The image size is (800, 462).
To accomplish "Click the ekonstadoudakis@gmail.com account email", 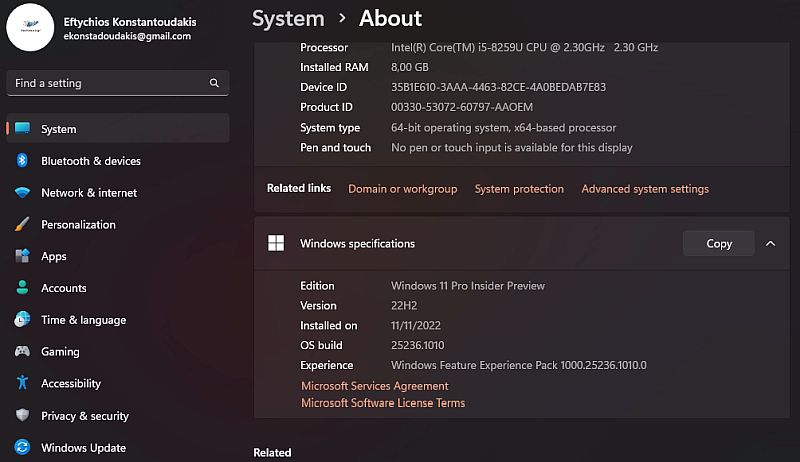I will (127, 36).
